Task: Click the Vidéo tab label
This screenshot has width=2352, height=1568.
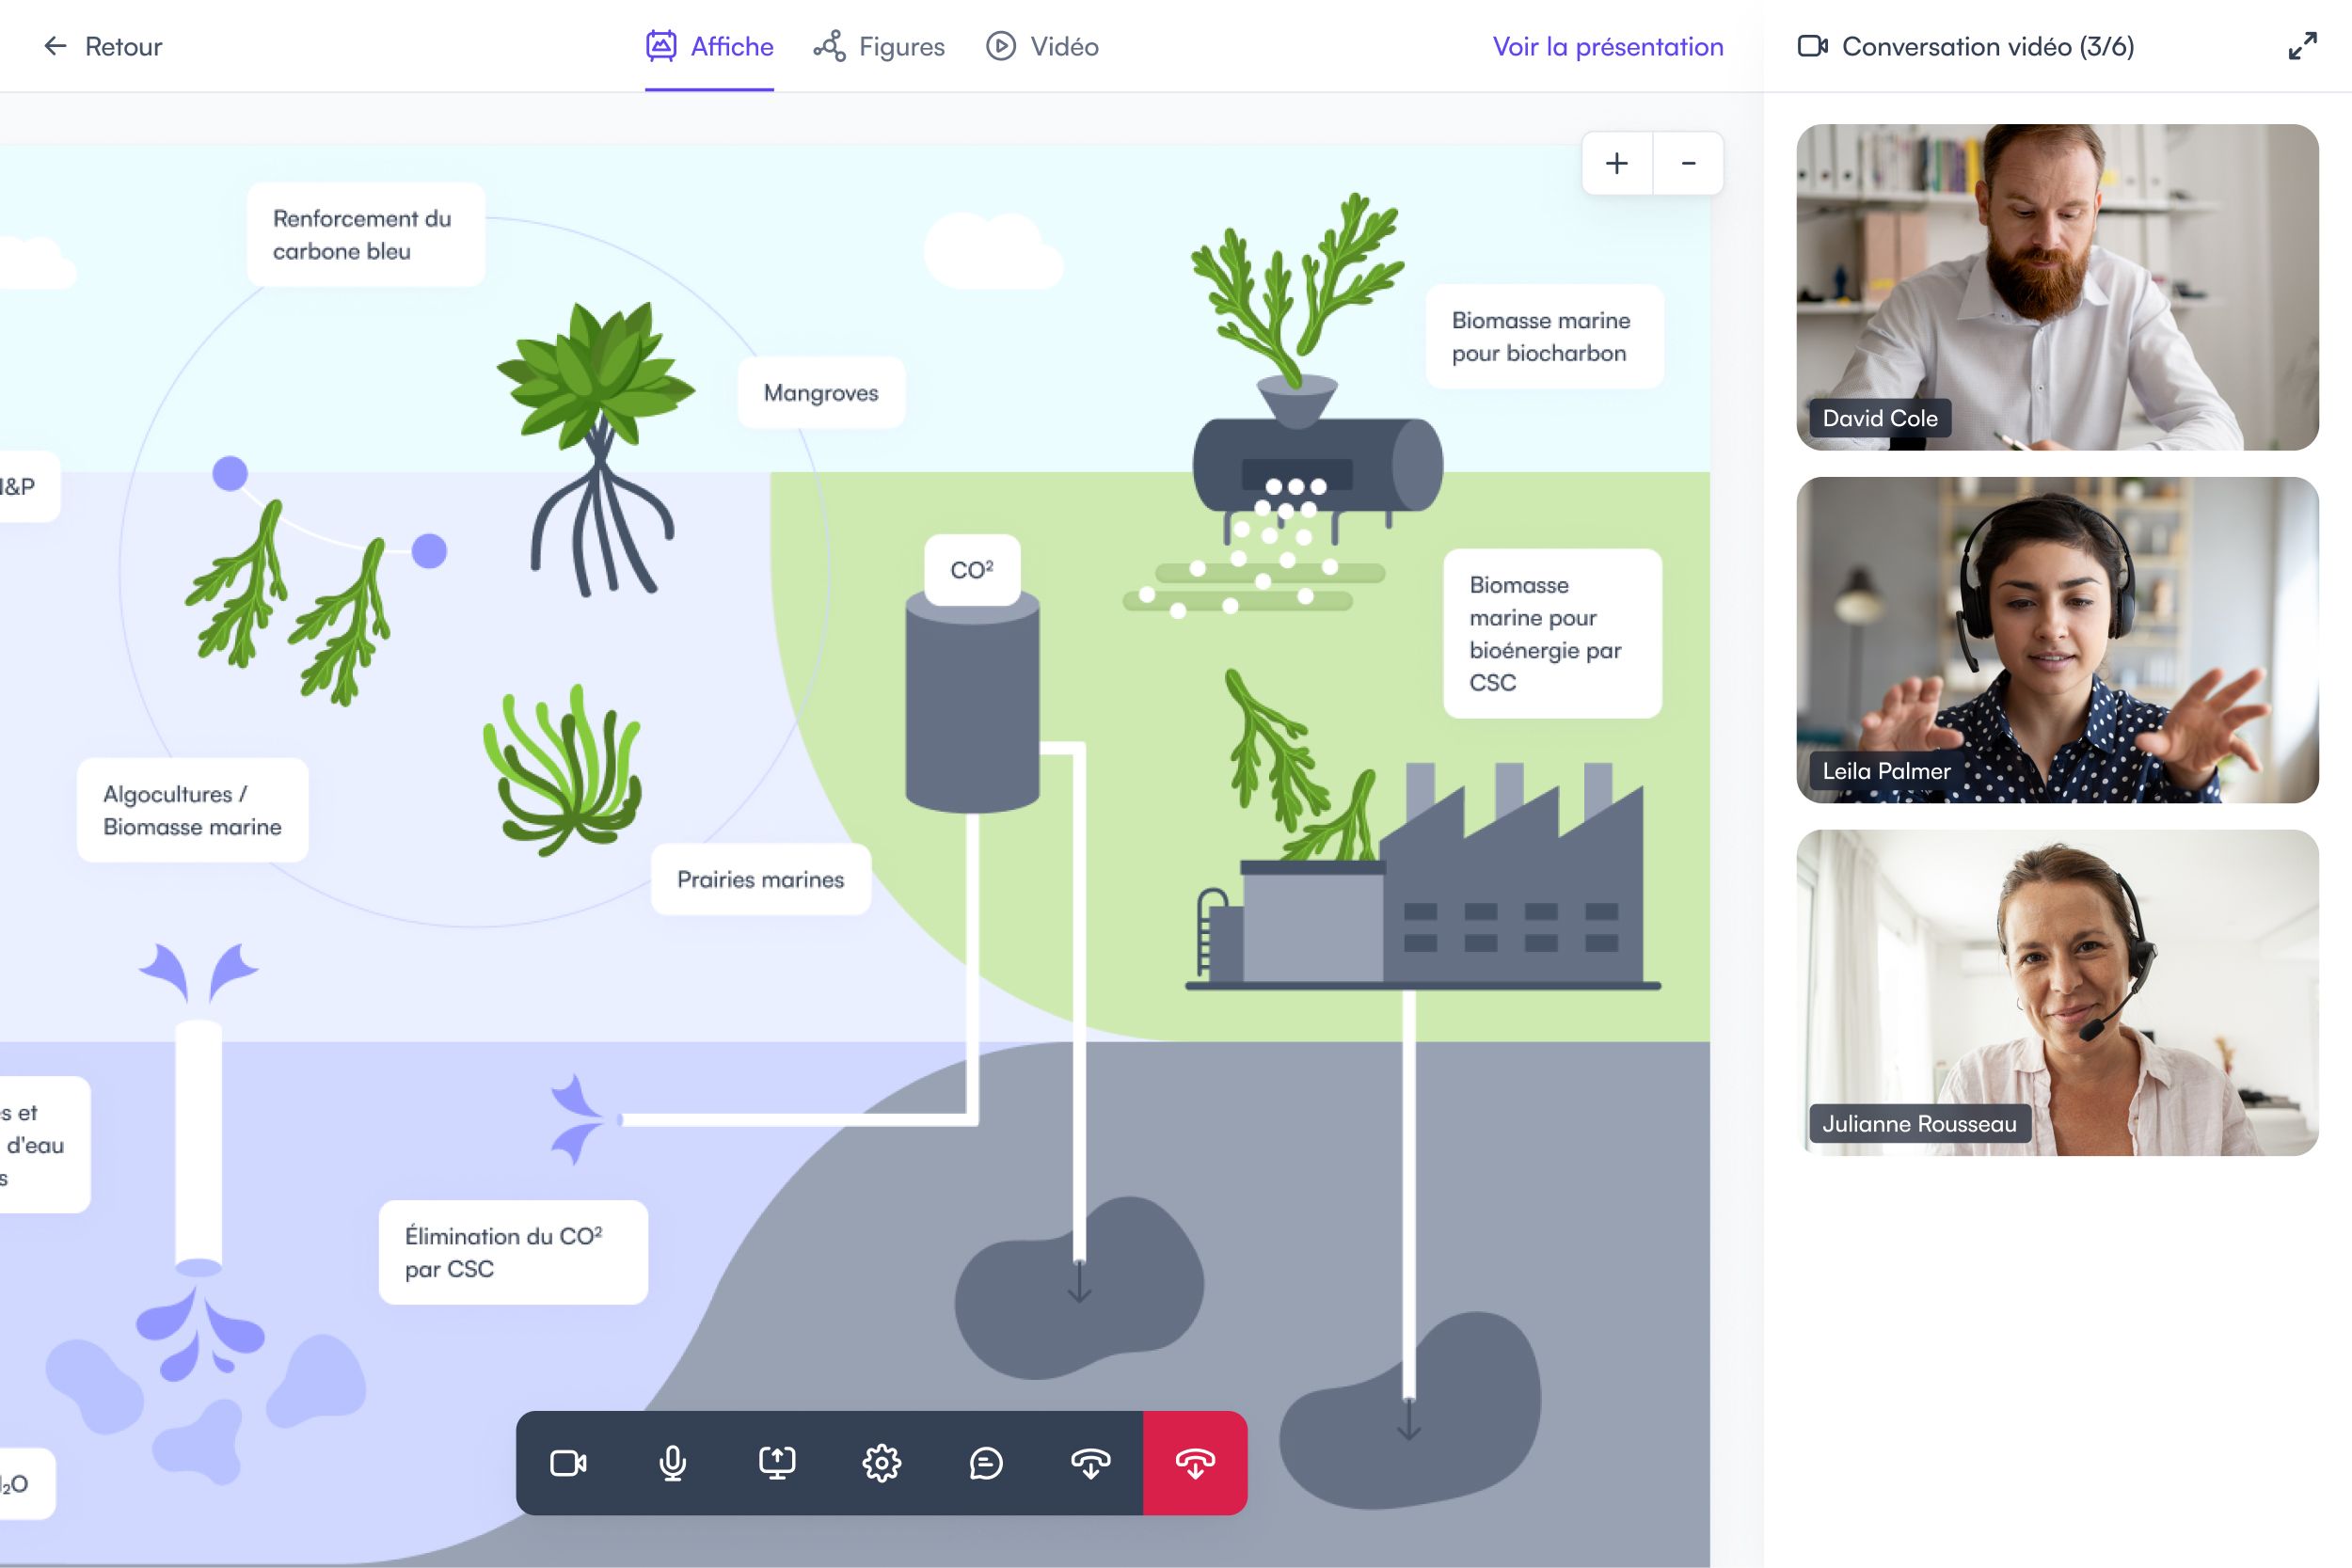Action: pos(1064,45)
